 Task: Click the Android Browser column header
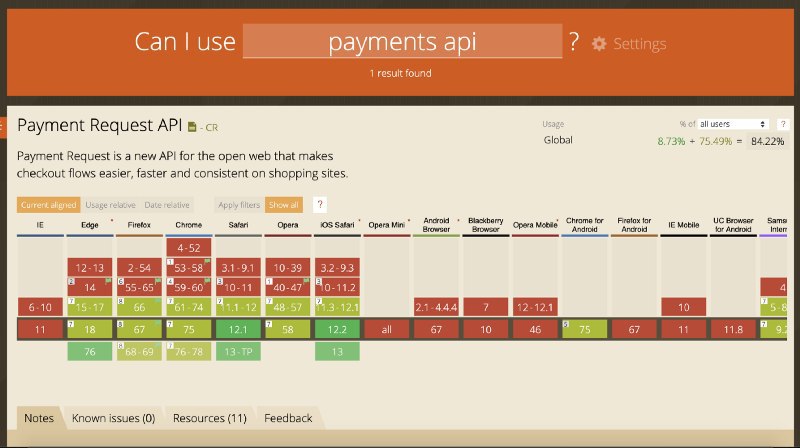point(436,225)
